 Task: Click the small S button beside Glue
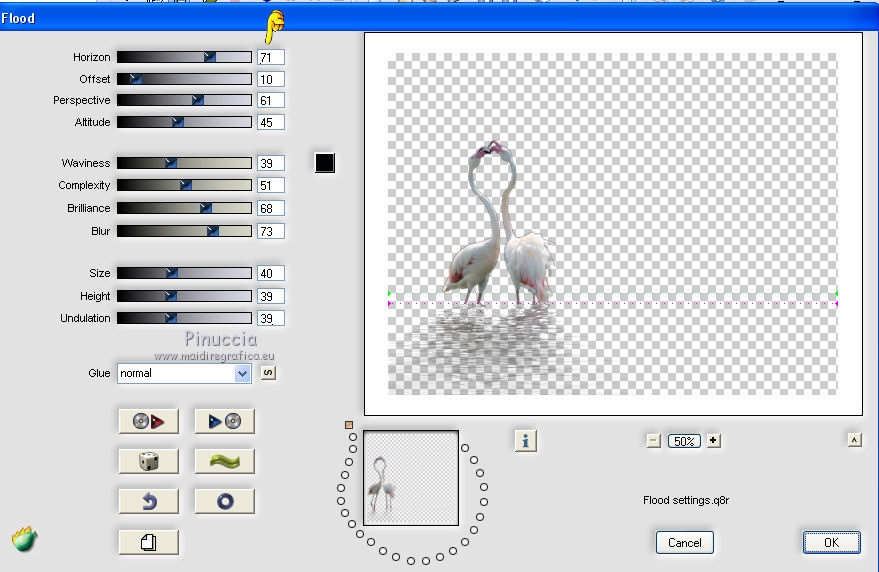click(268, 373)
